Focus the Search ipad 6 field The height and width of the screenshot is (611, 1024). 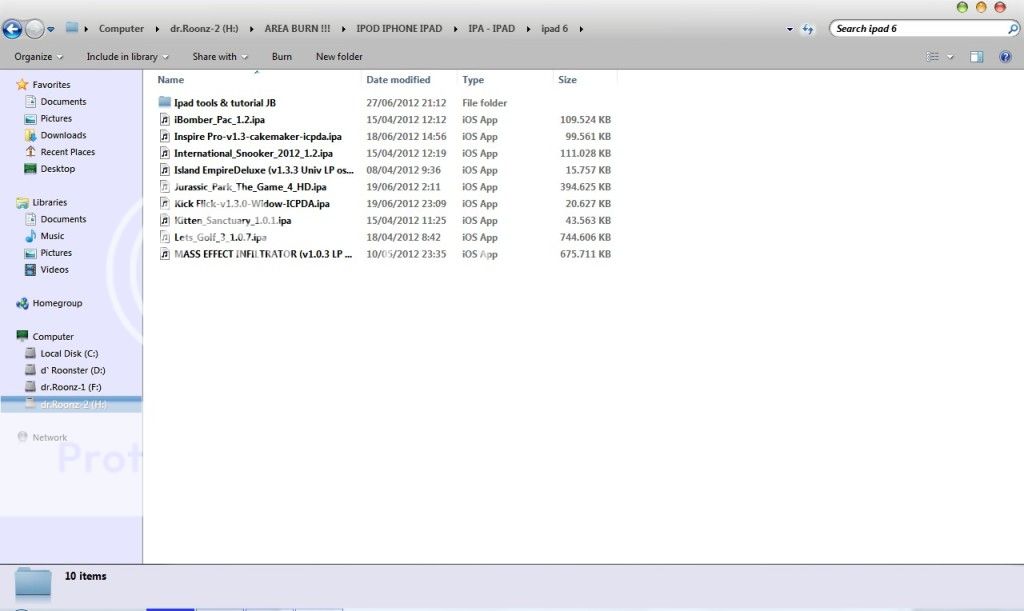point(918,29)
